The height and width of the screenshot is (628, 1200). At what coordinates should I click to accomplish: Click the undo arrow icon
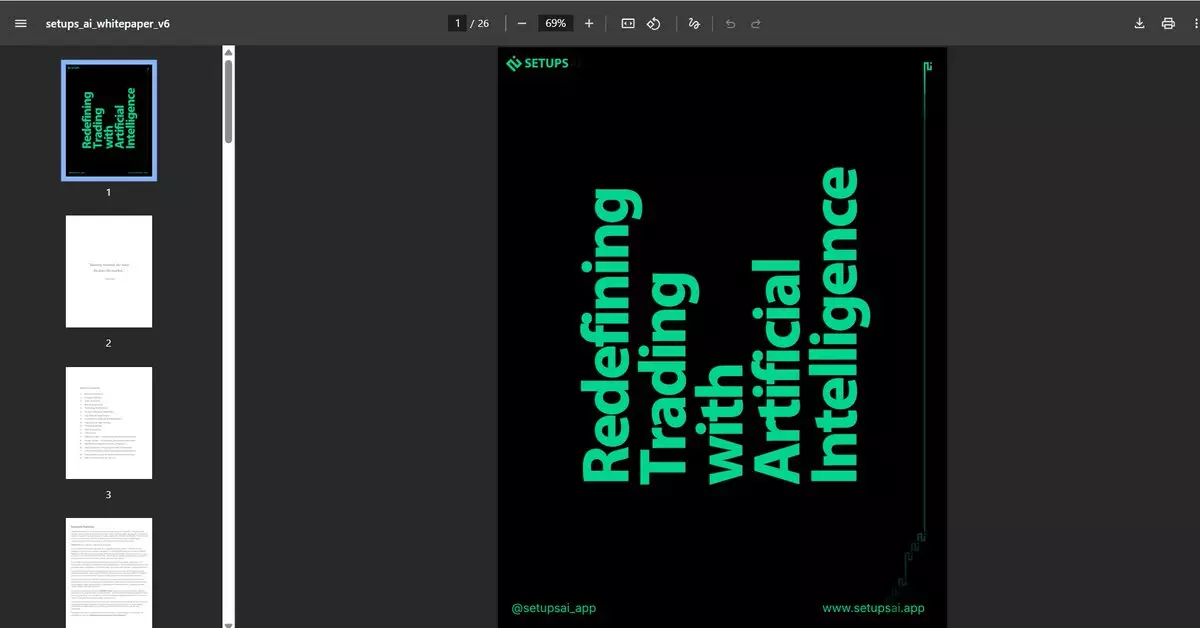tap(730, 23)
